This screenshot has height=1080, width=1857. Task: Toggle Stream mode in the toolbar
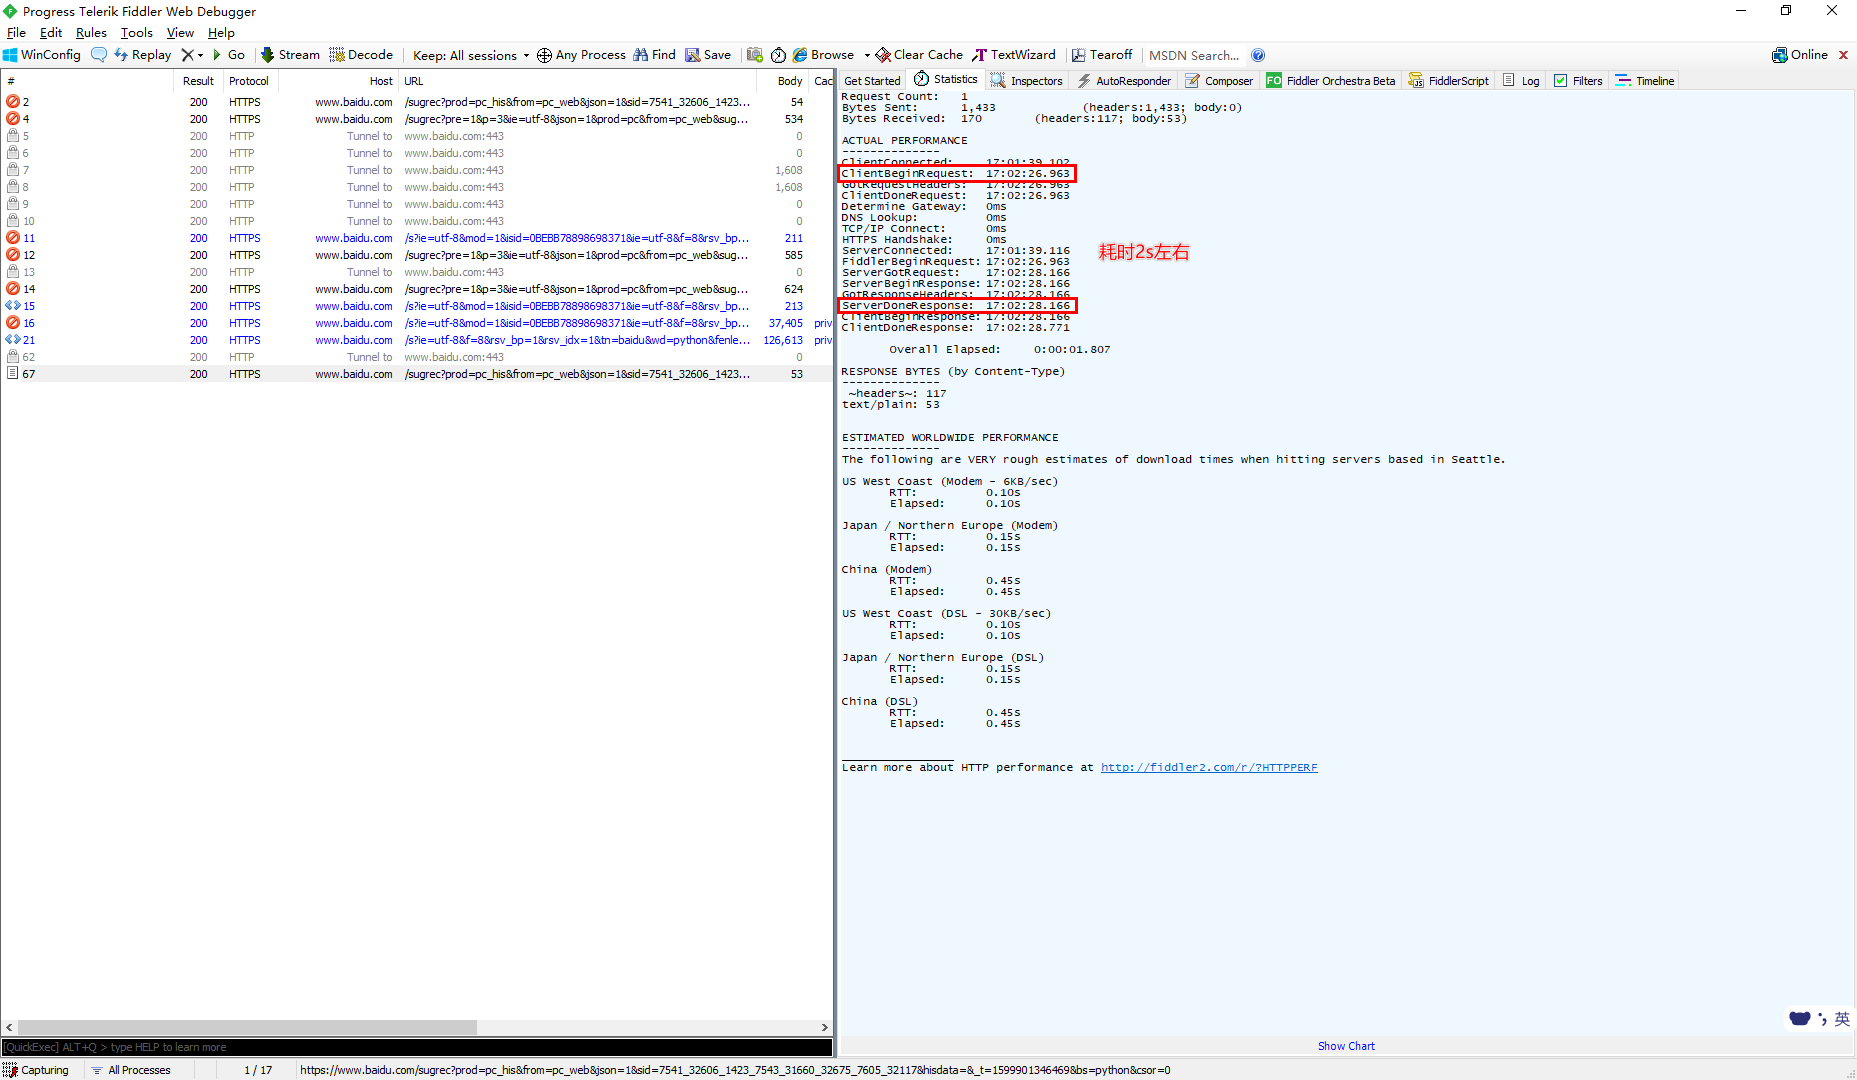click(x=290, y=55)
